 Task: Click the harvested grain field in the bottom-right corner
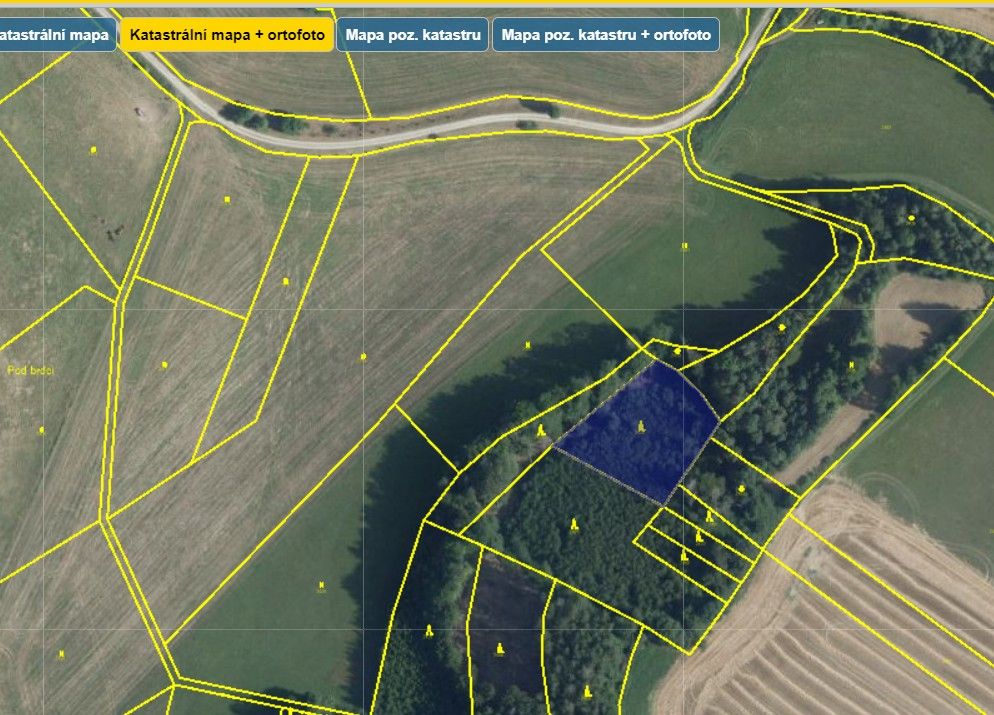[880, 620]
